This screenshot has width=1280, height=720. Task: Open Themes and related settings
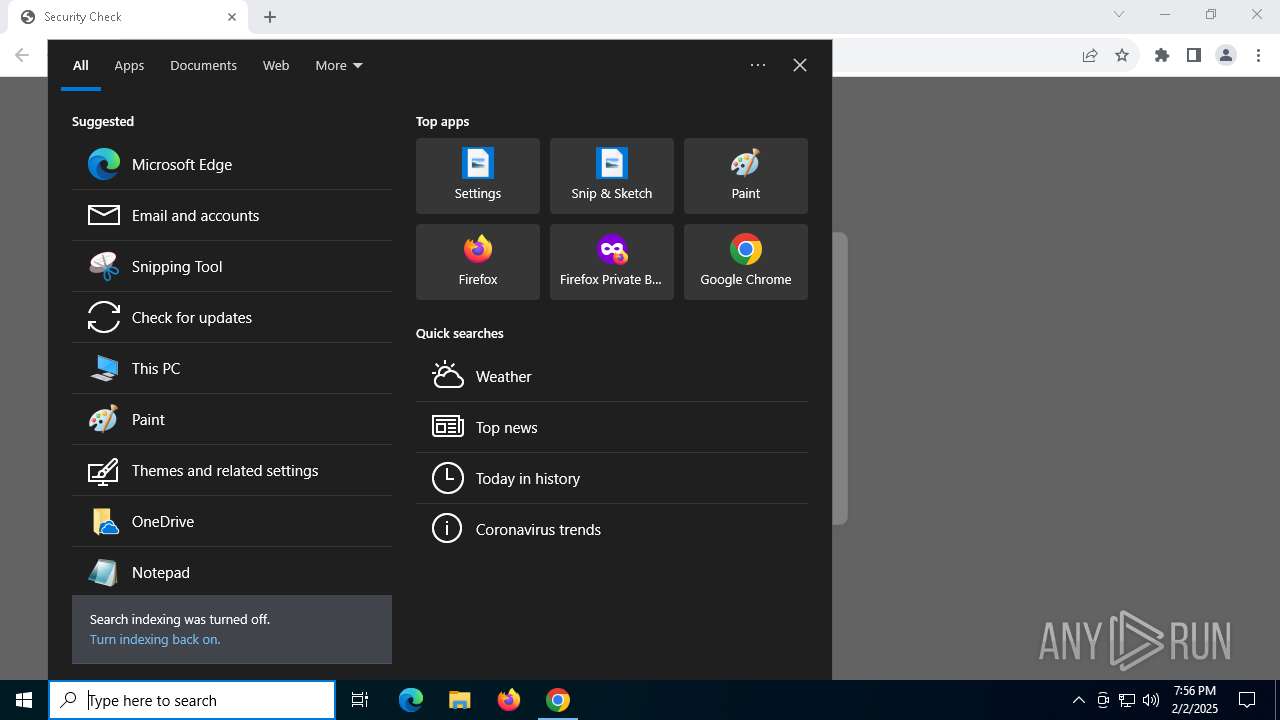(231, 470)
